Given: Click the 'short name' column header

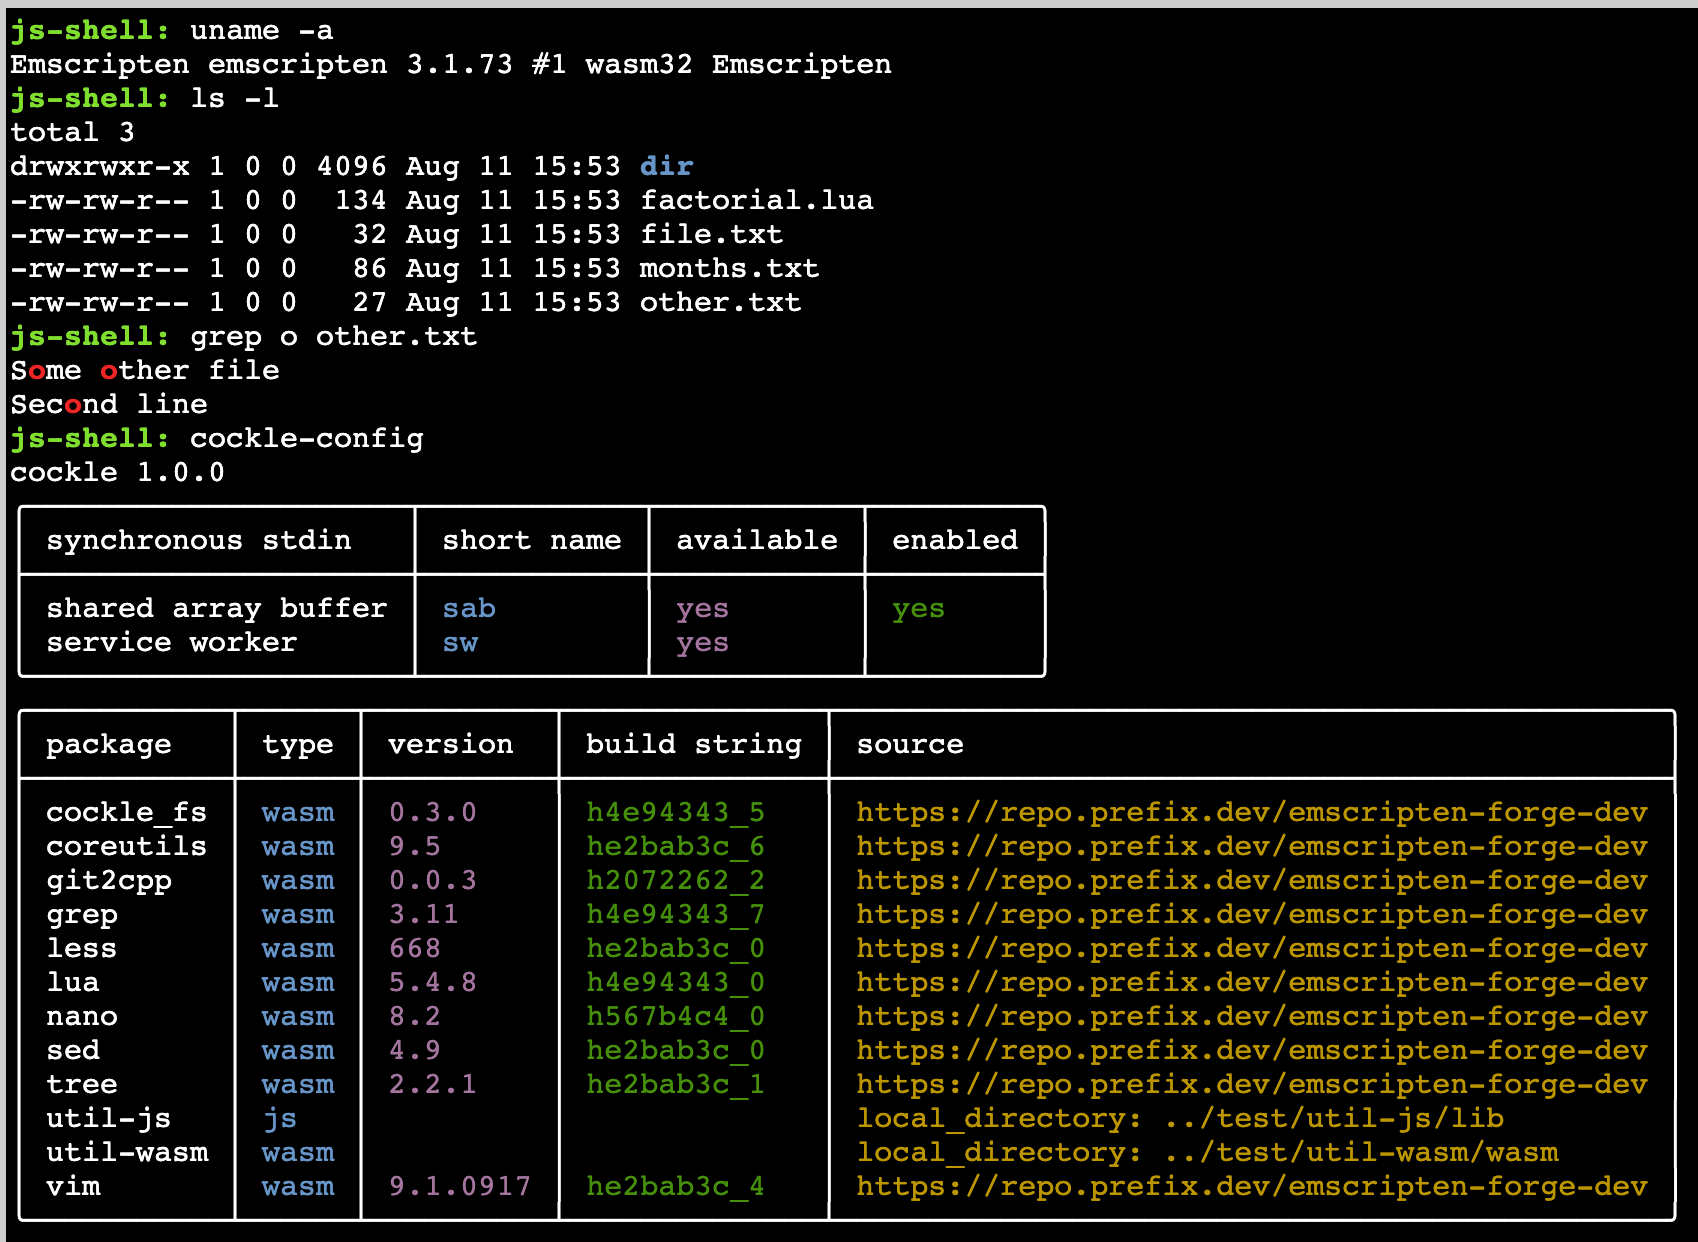Looking at the screenshot, I should 532,541.
